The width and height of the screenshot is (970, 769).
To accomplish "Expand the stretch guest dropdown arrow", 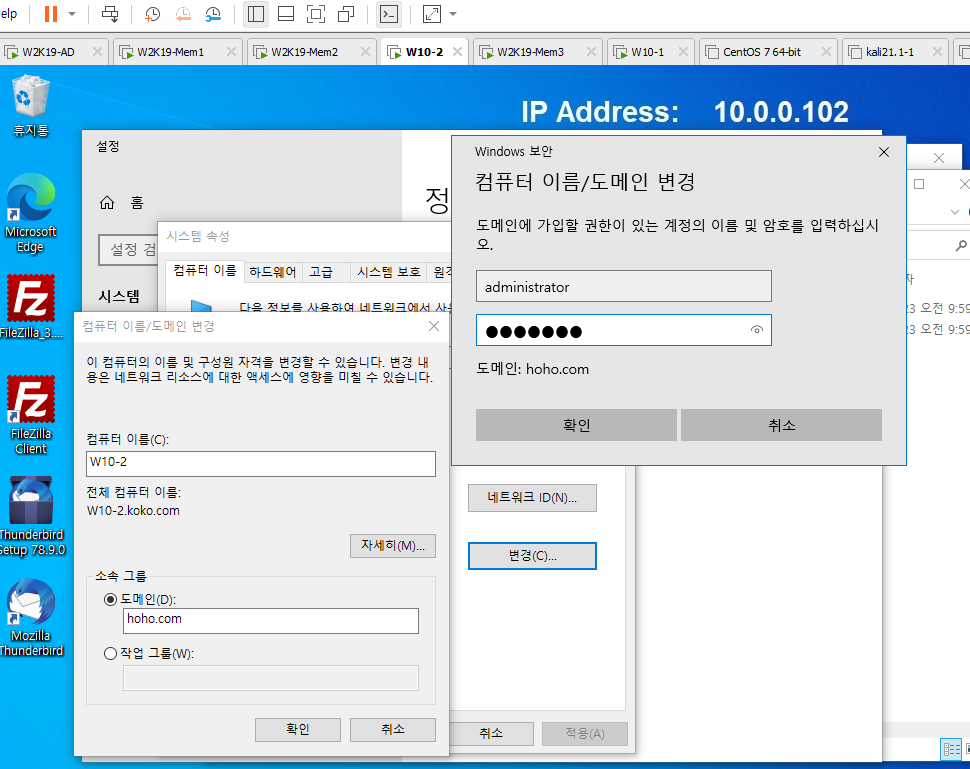I will (453, 14).
